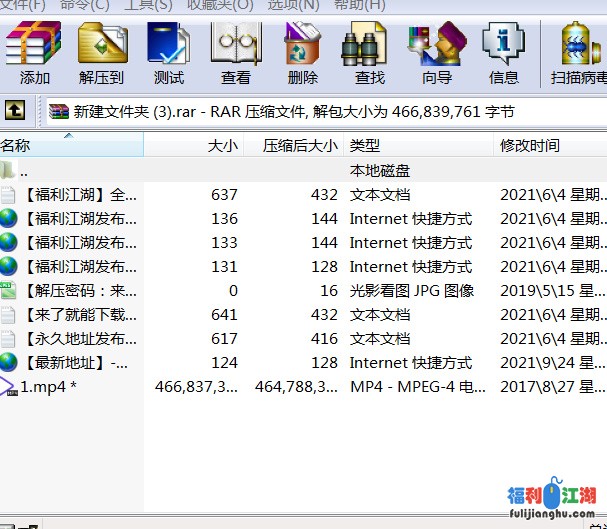Image resolution: width=607 pixels, height=529 pixels.
Task: Go up one folder level button
Action: pyautogui.click(x=16, y=111)
